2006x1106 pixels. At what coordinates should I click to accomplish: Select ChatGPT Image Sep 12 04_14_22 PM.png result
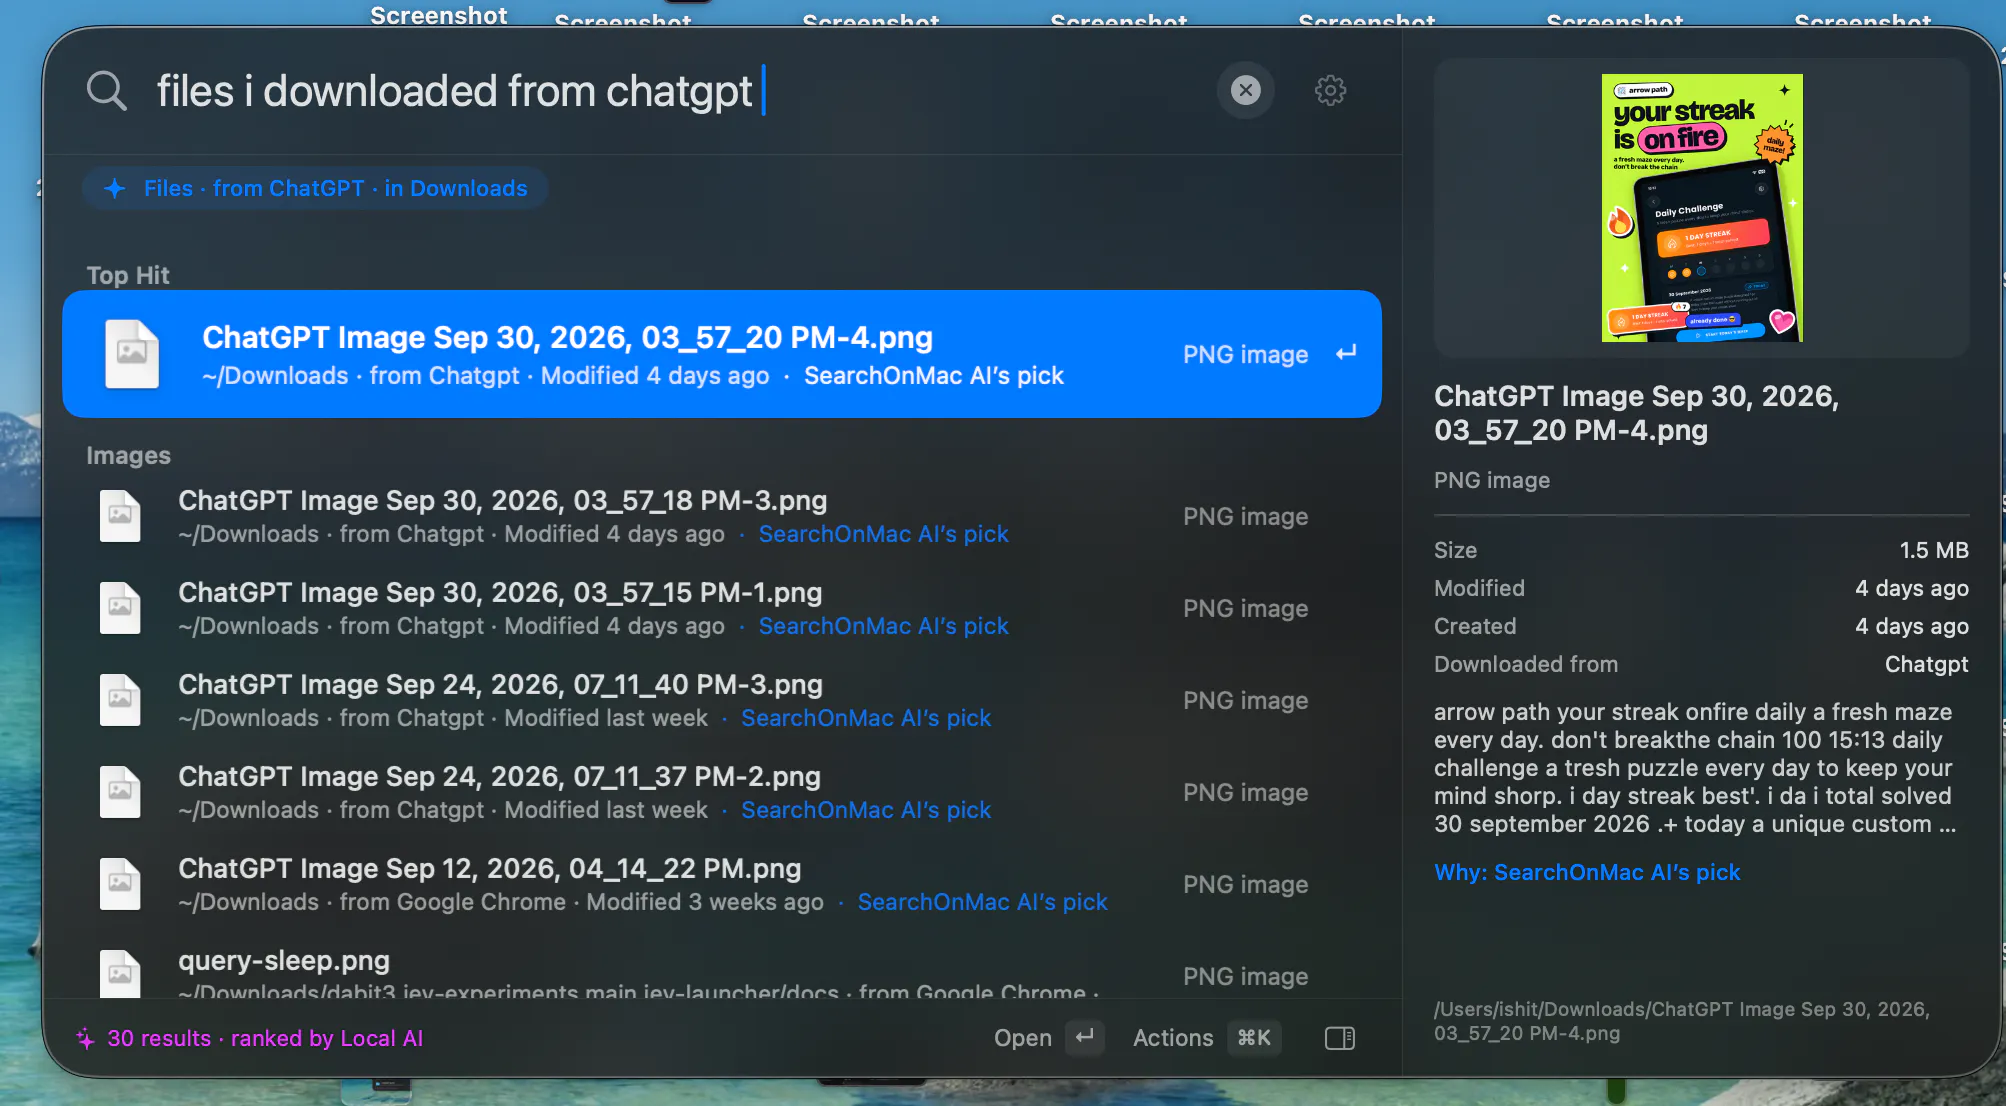pyautogui.click(x=722, y=884)
